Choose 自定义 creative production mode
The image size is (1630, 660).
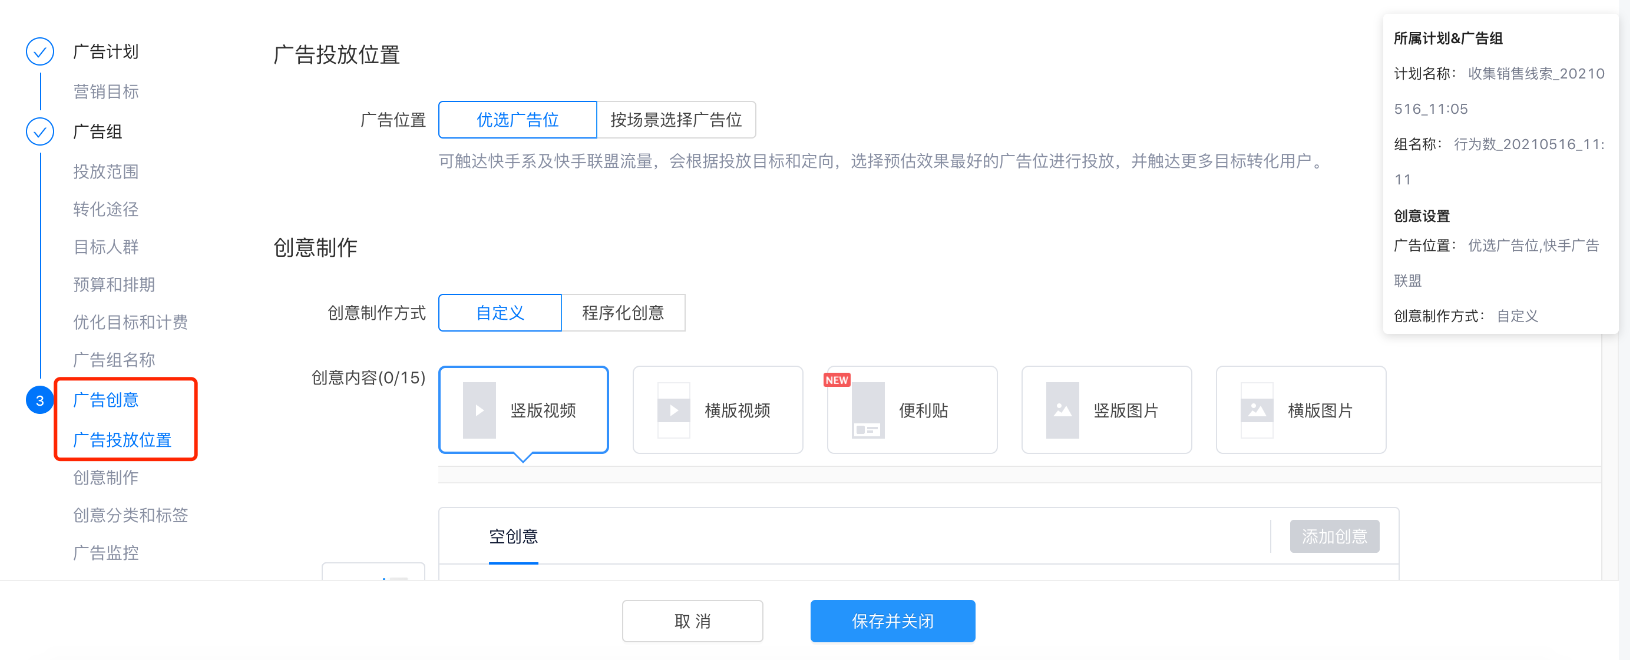(500, 313)
